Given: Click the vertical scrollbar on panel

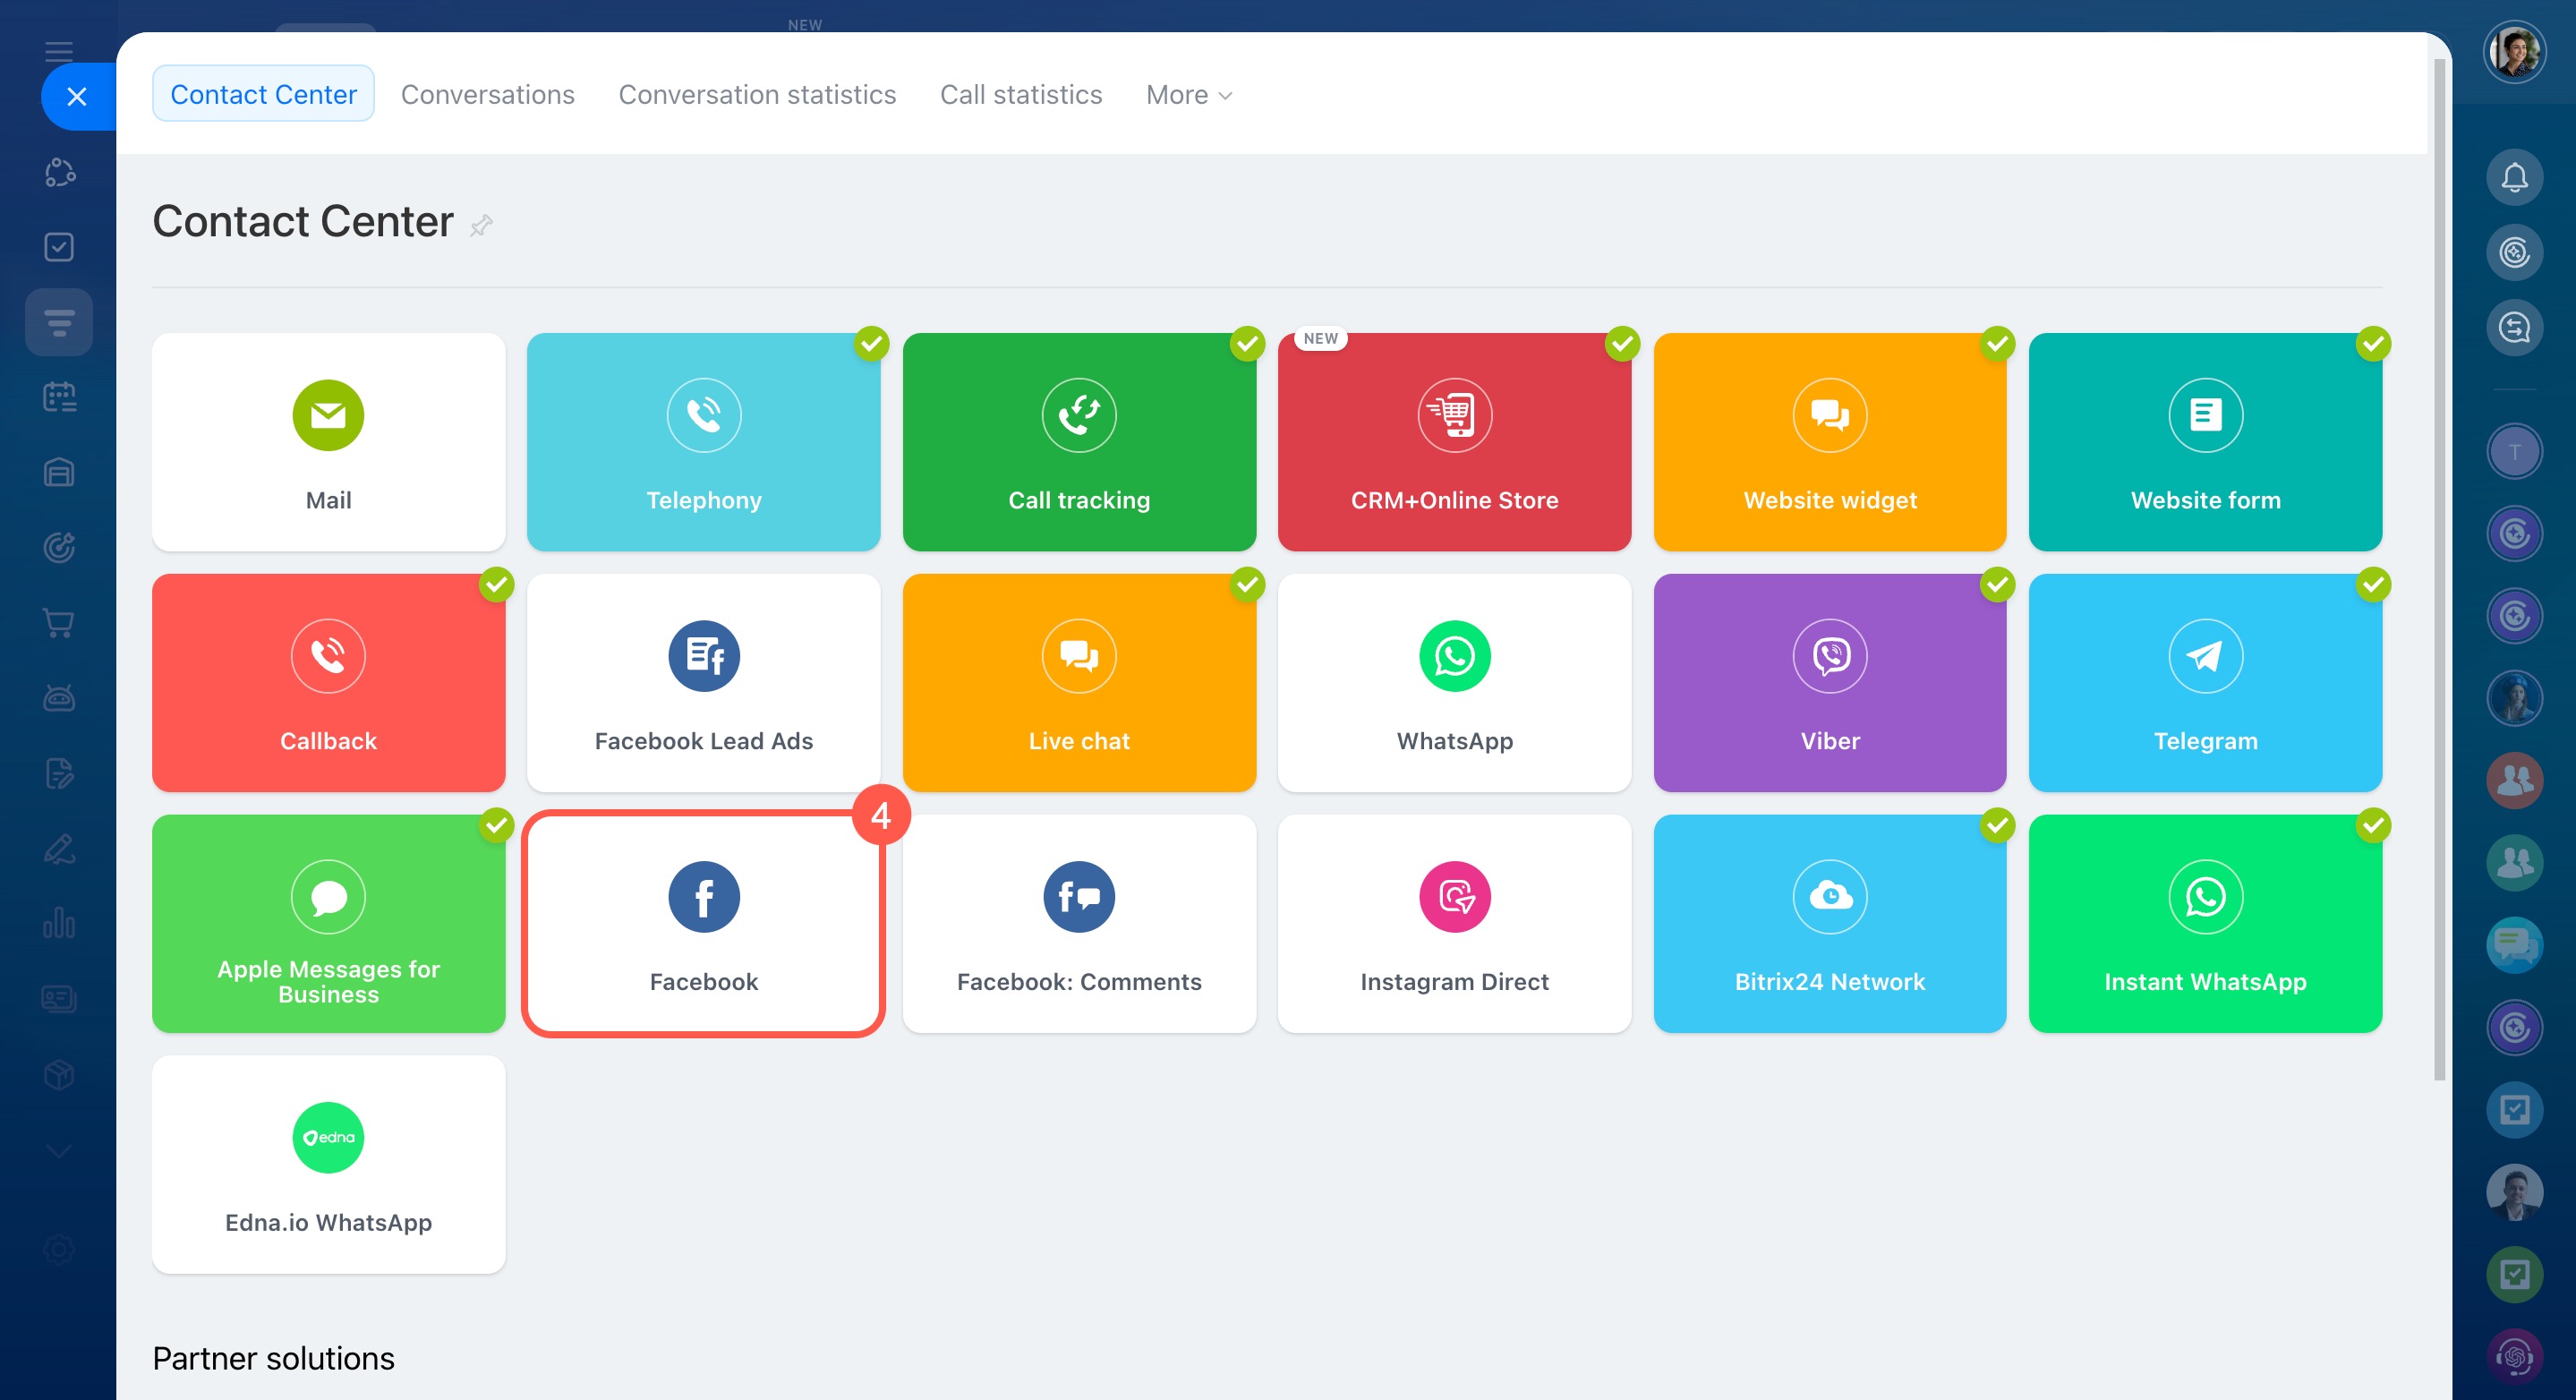Looking at the screenshot, I should 2439,570.
